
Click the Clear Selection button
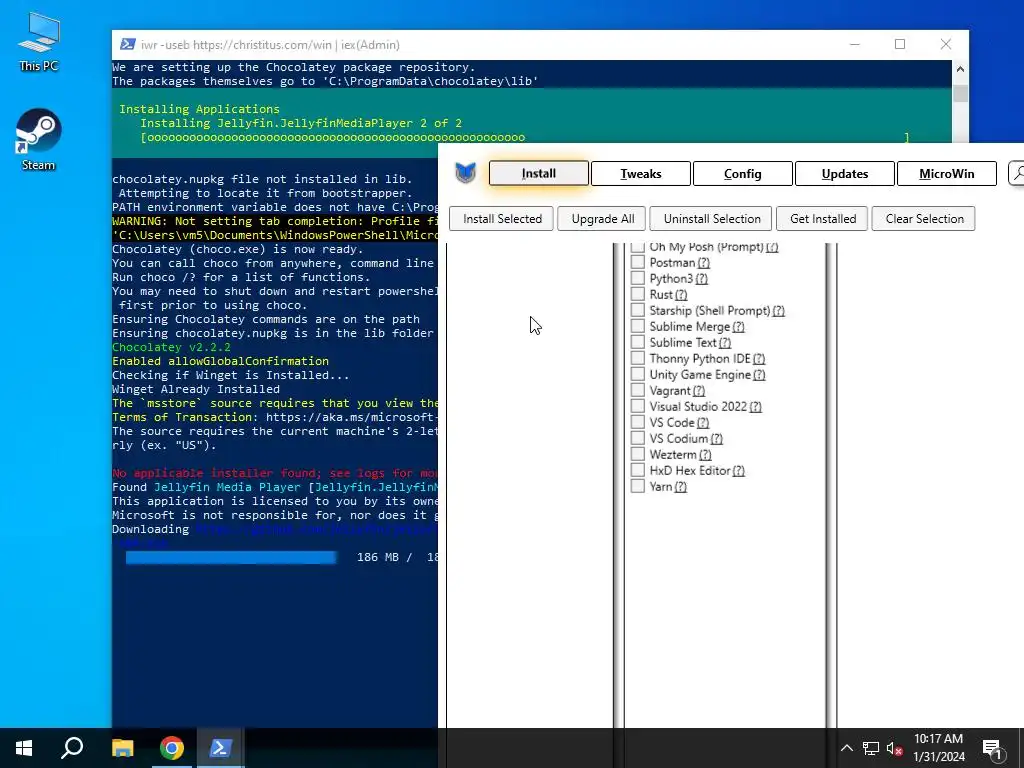(x=924, y=219)
